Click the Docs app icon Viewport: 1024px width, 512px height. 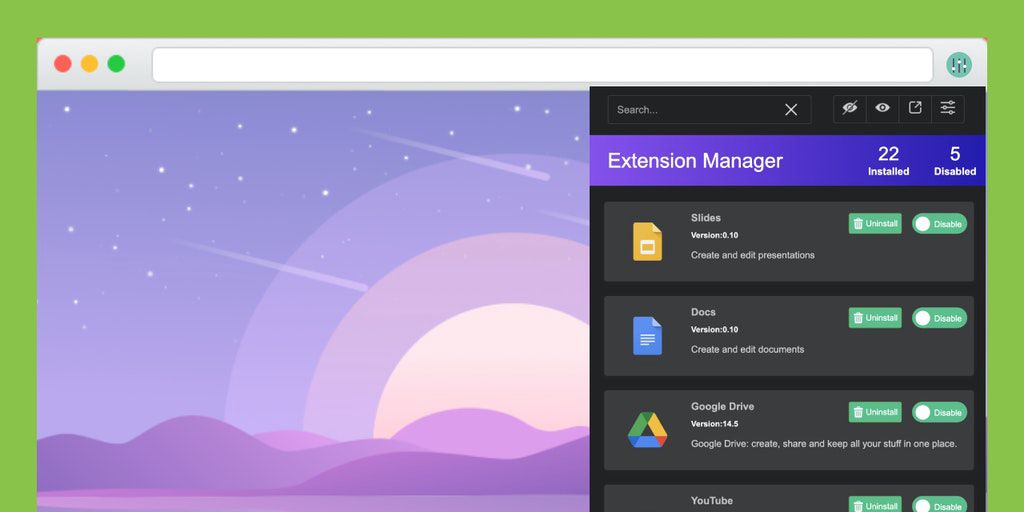(647, 336)
